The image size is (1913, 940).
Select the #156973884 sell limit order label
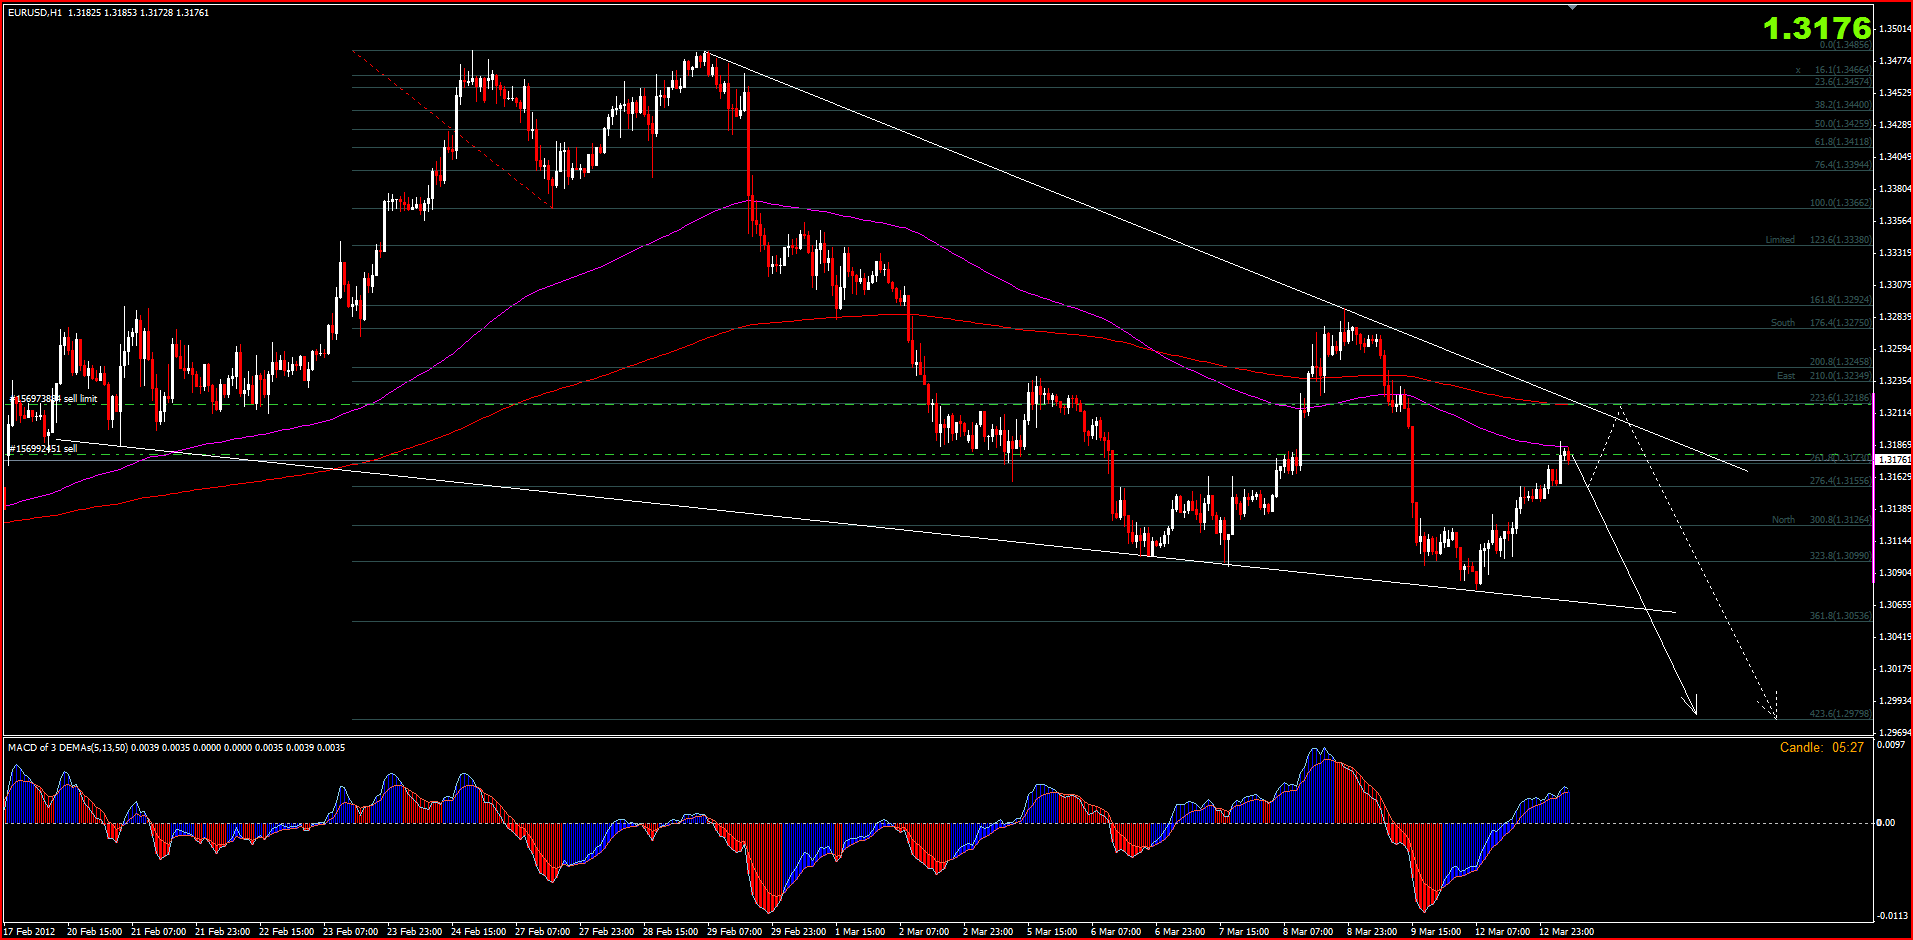click(54, 399)
